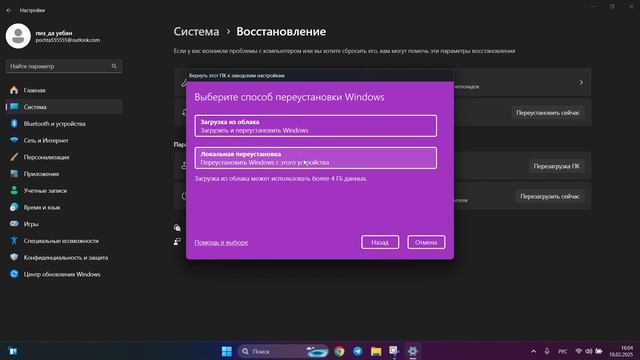Screen dimensions: 640x360
Task: Open the Помощь в выборе link
Action: click(221, 242)
